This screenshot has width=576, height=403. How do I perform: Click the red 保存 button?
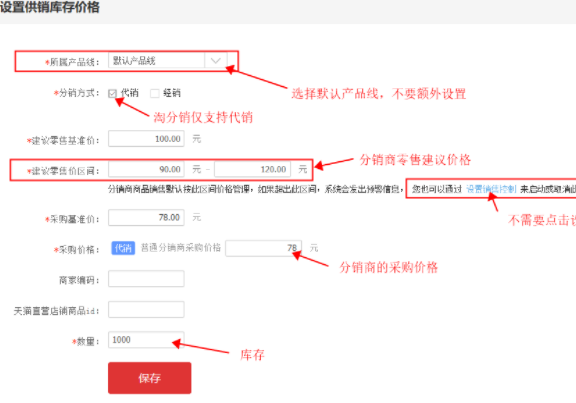[x=150, y=378]
